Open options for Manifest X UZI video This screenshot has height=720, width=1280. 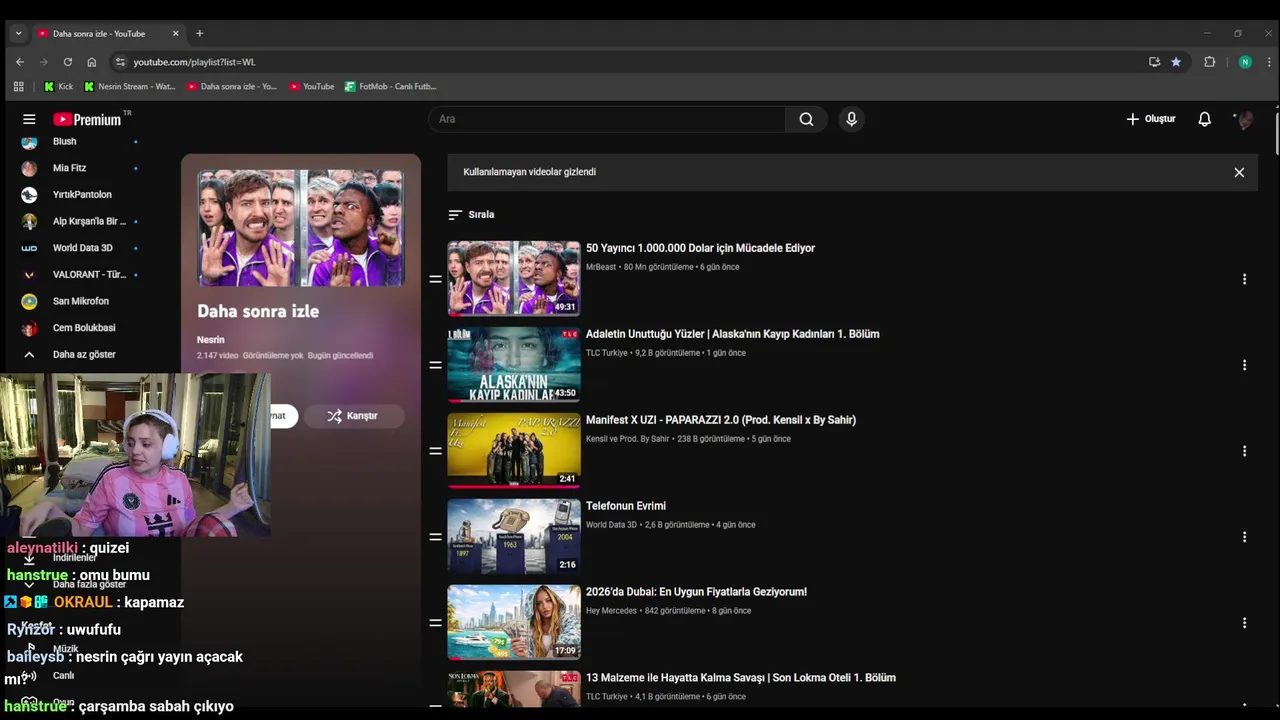pos(1244,451)
